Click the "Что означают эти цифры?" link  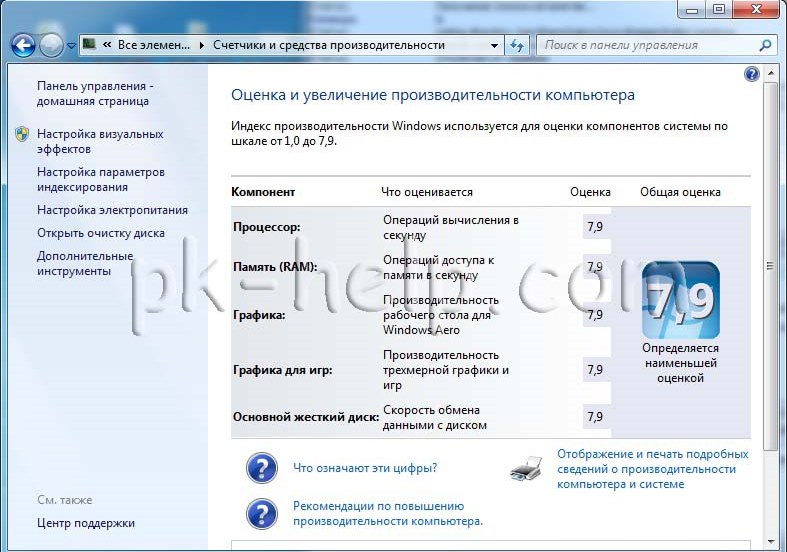pyautogui.click(x=365, y=468)
